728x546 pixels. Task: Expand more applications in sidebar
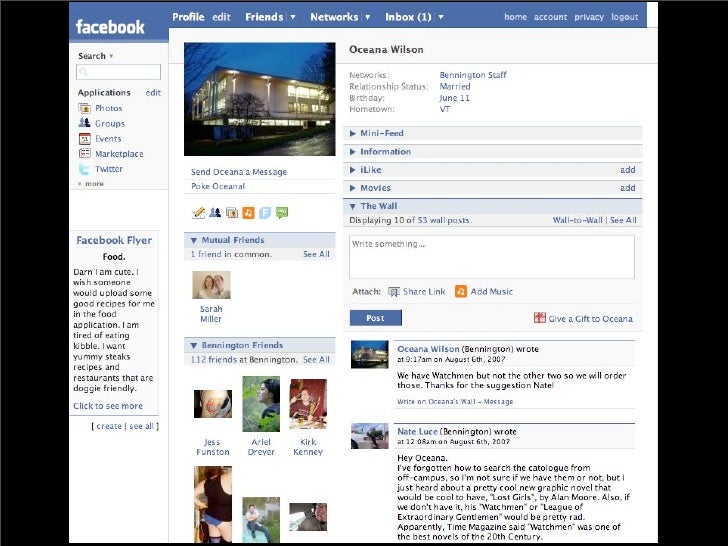coord(91,184)
